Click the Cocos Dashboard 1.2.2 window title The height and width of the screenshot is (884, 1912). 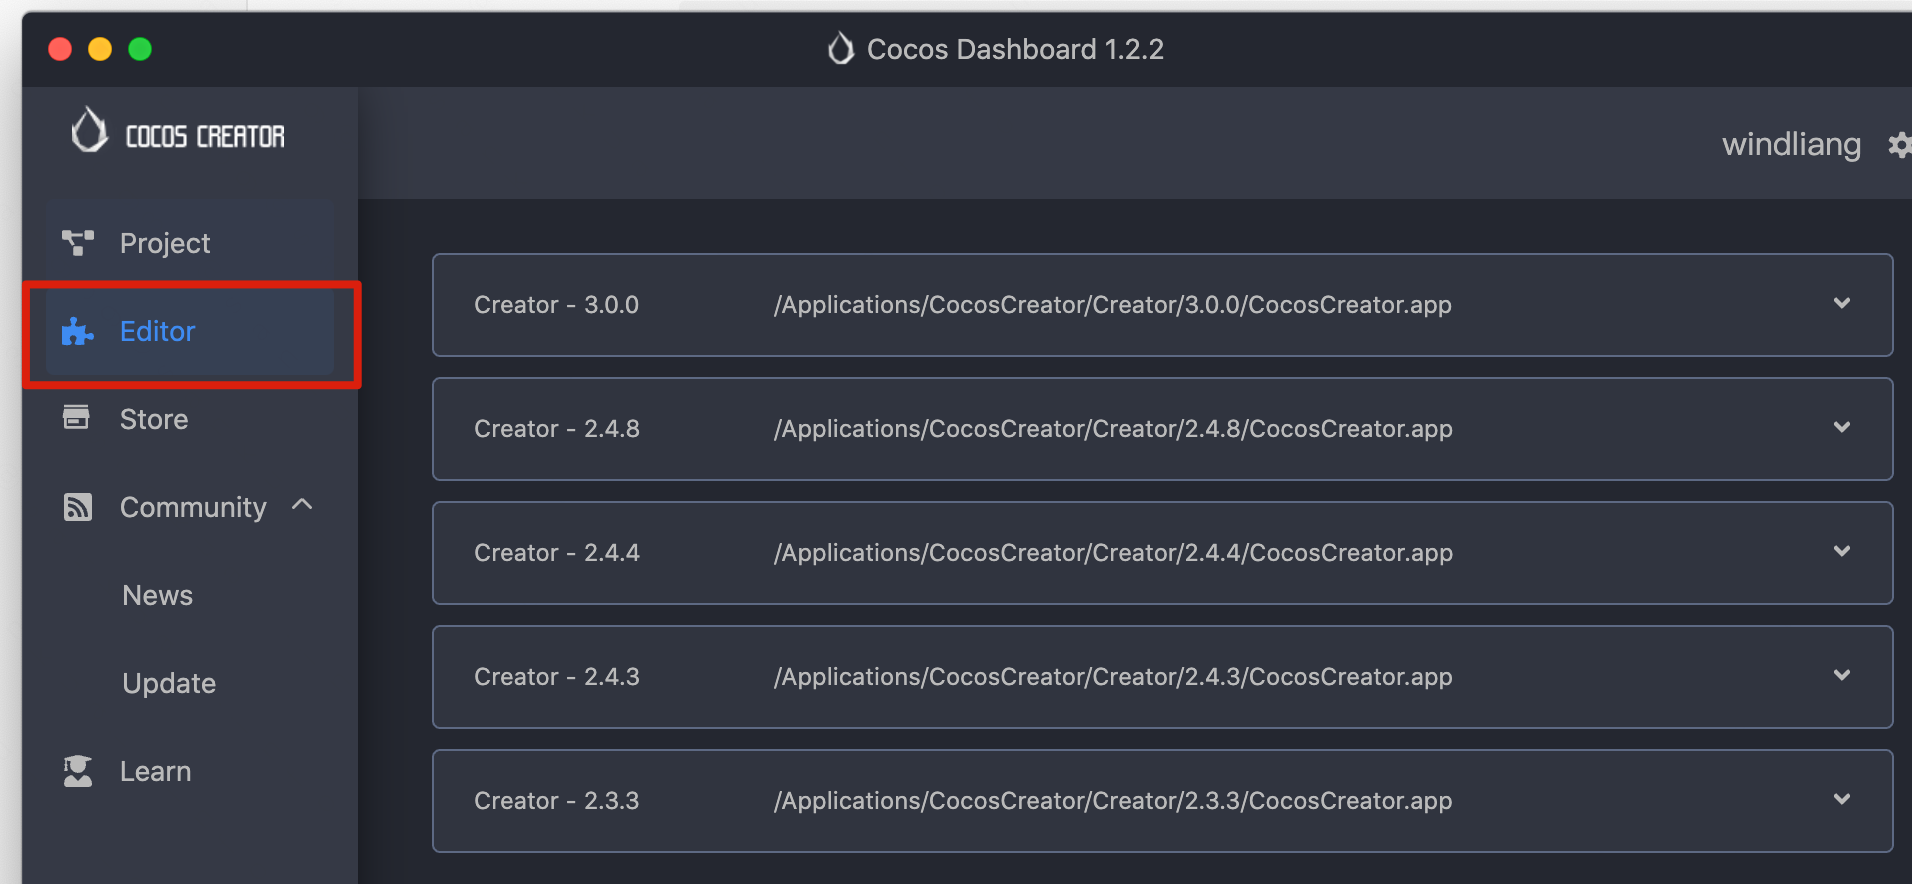(1015, 49)
